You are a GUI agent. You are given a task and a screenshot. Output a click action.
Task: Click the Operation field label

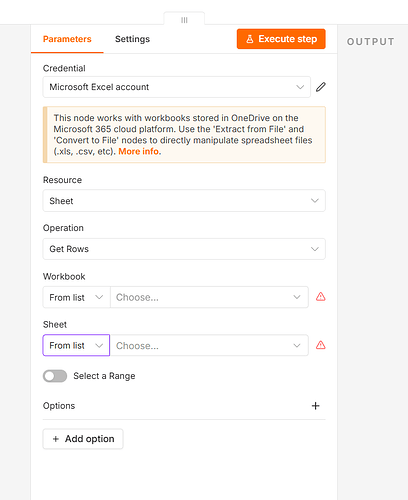pyautogui.click(x=63, y=228)
